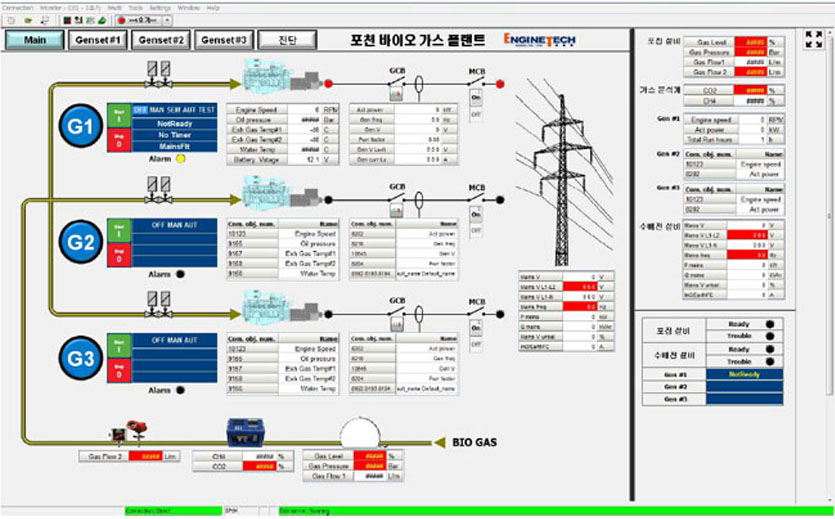835x519 pixels.
Task: Click the blue G2 circle badge
Action: pyautogui.click(x=80, y=242)
